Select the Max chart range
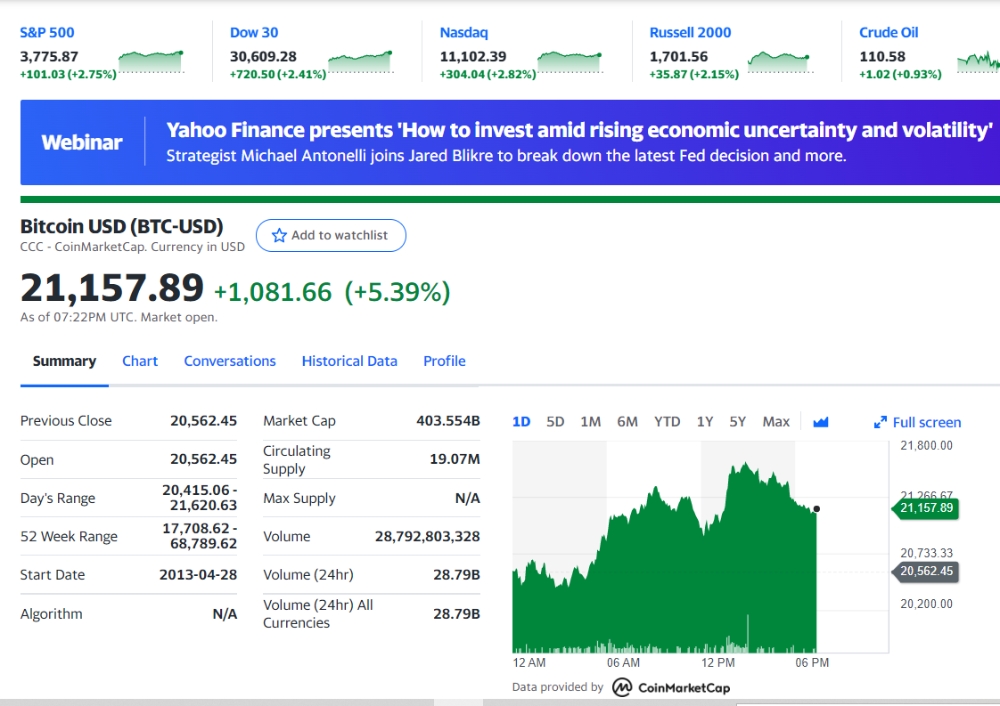The width and height of the screenshot is (1000, 706). coord(776,422)
